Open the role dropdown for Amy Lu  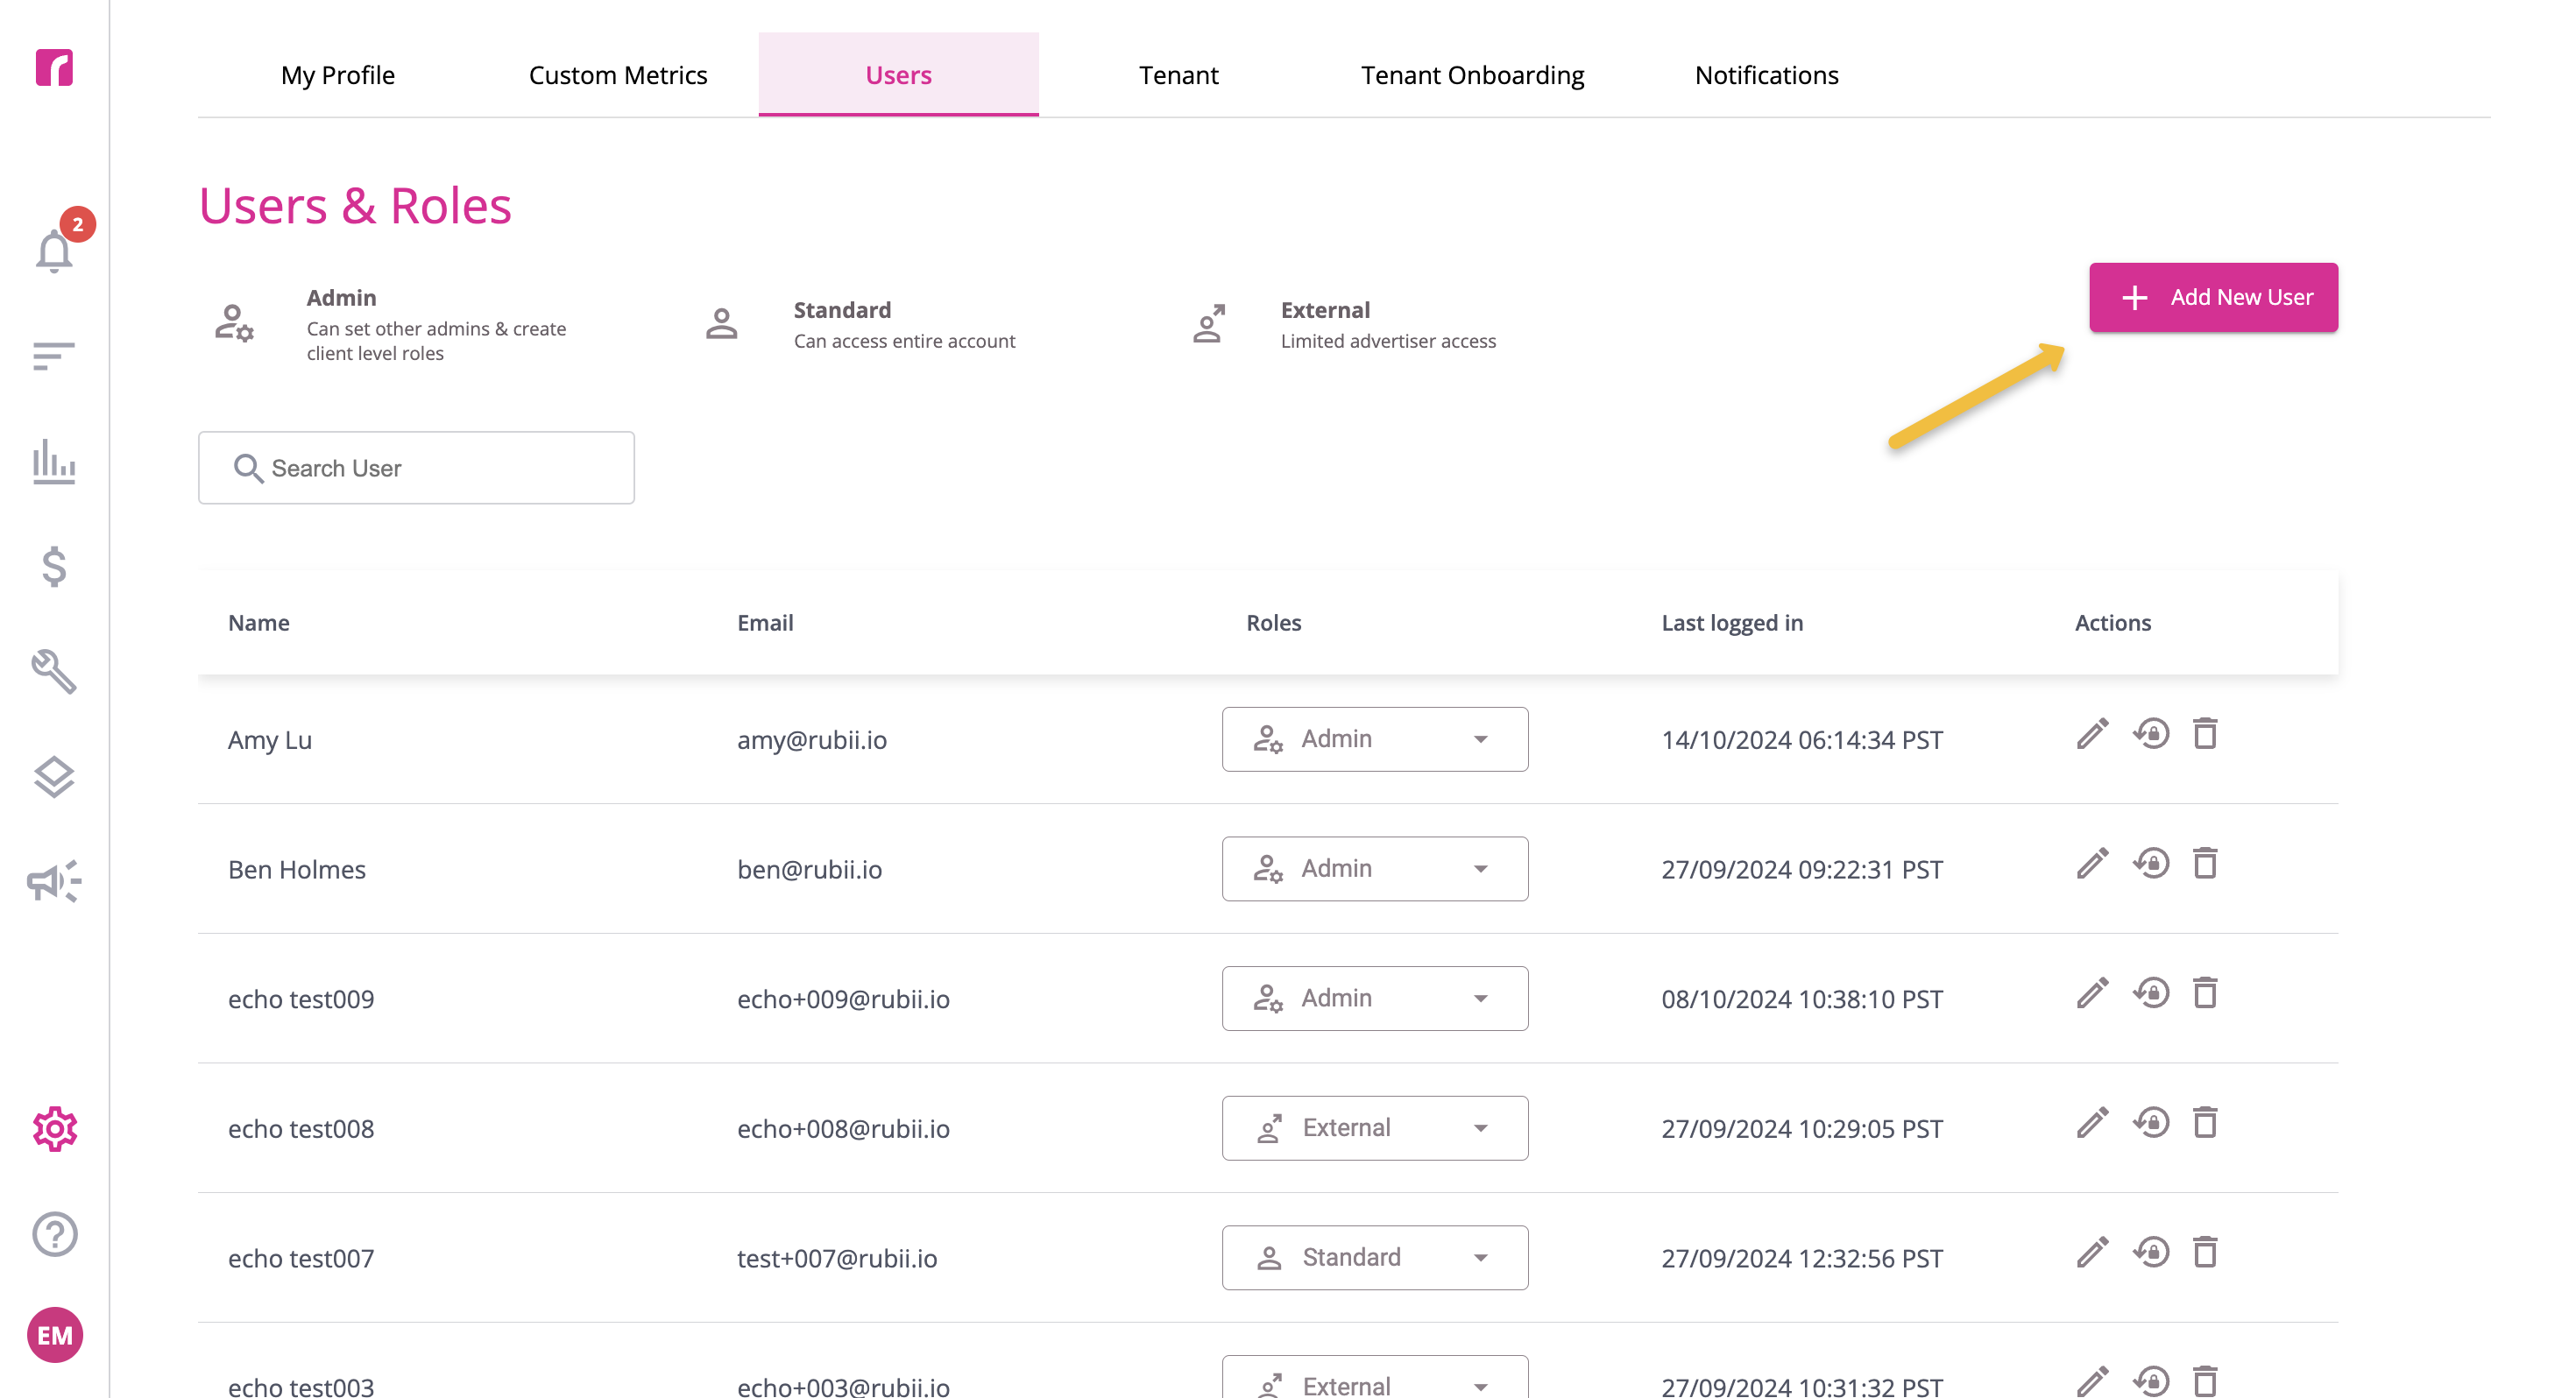[1375, 739]
